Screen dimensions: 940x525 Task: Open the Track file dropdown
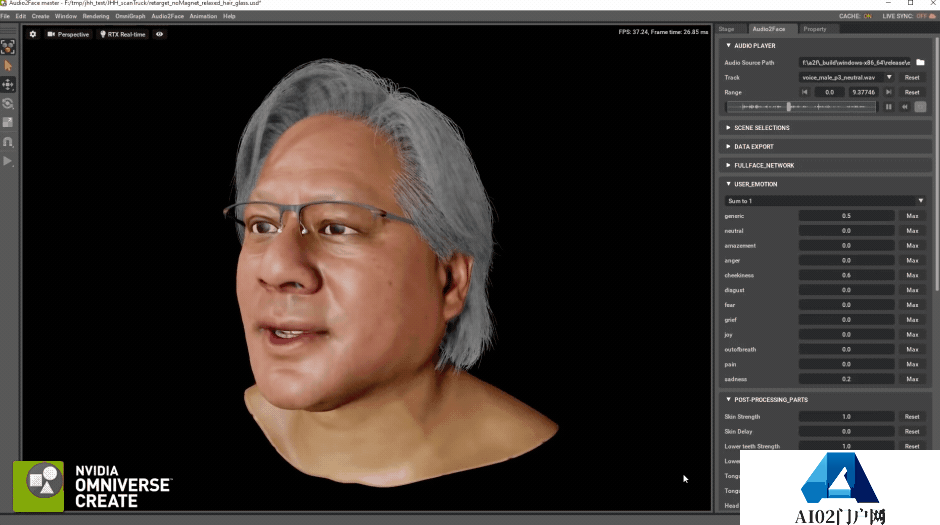point(889,77)
